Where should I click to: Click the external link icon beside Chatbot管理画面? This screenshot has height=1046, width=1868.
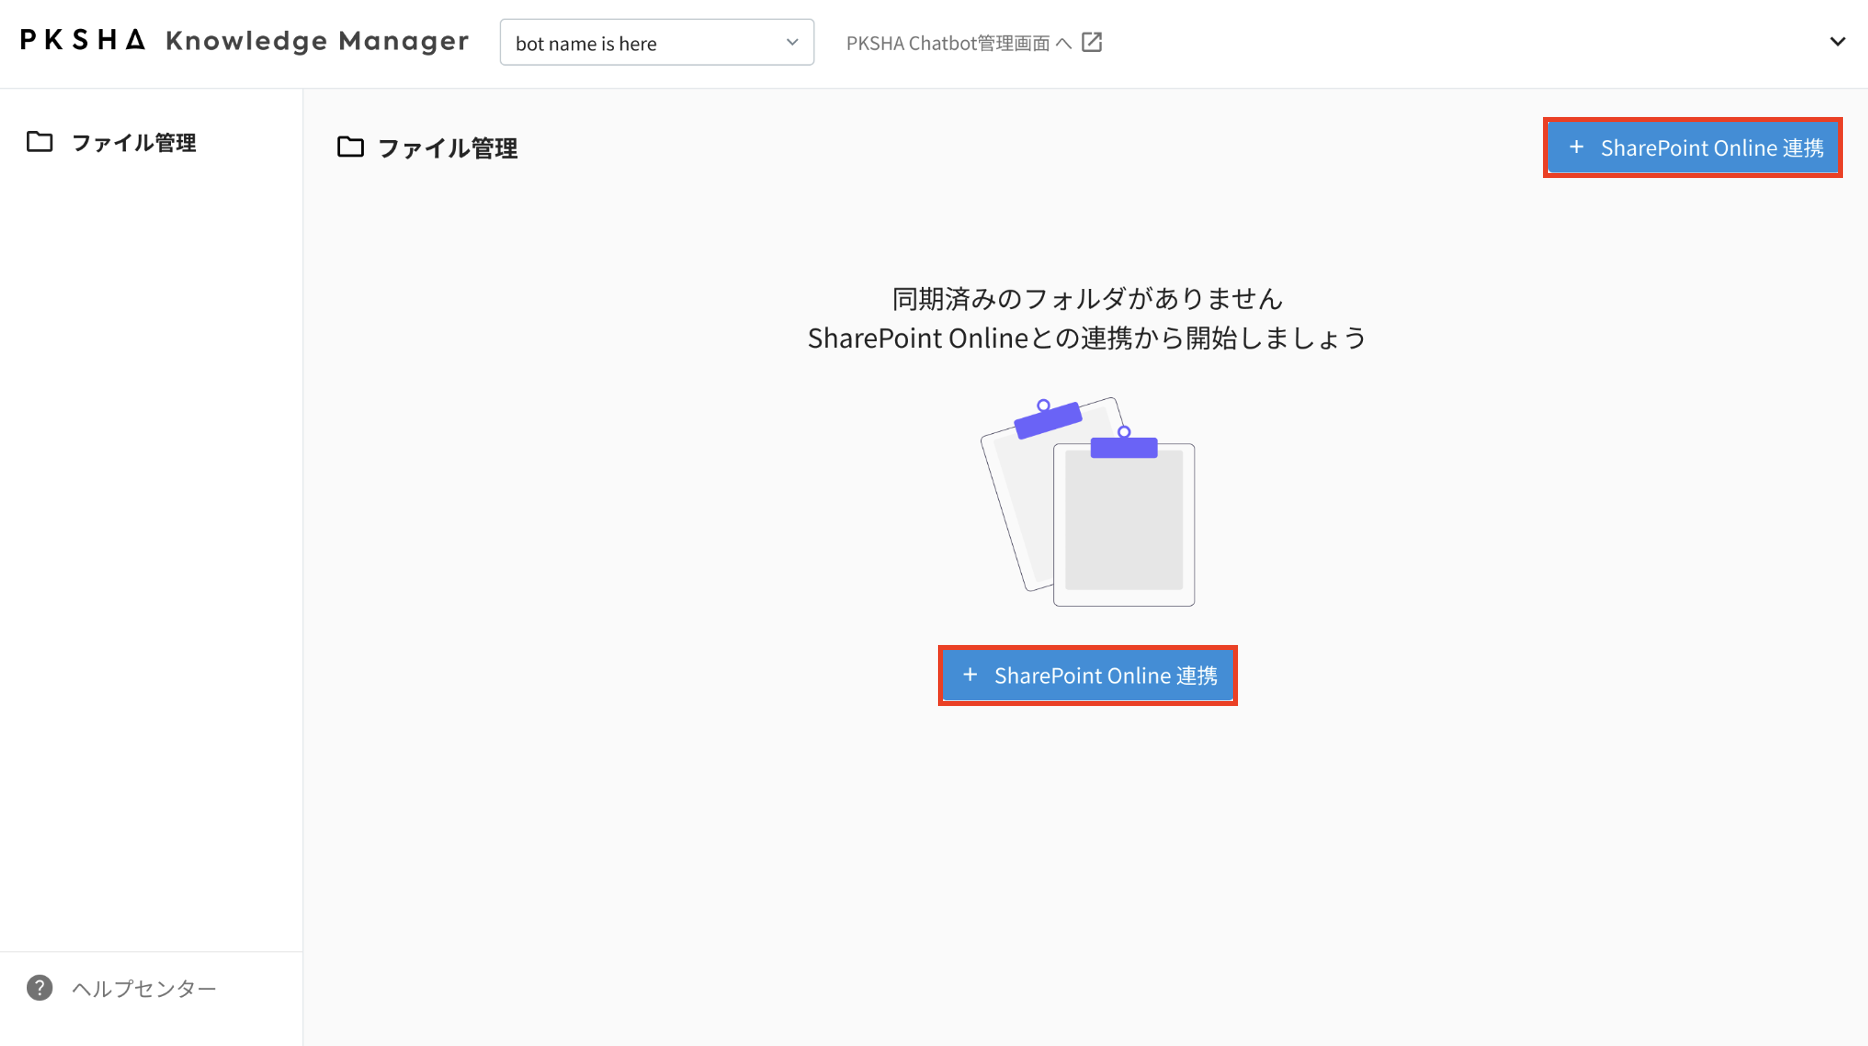pyautogui.click(x=1092, y=42)
